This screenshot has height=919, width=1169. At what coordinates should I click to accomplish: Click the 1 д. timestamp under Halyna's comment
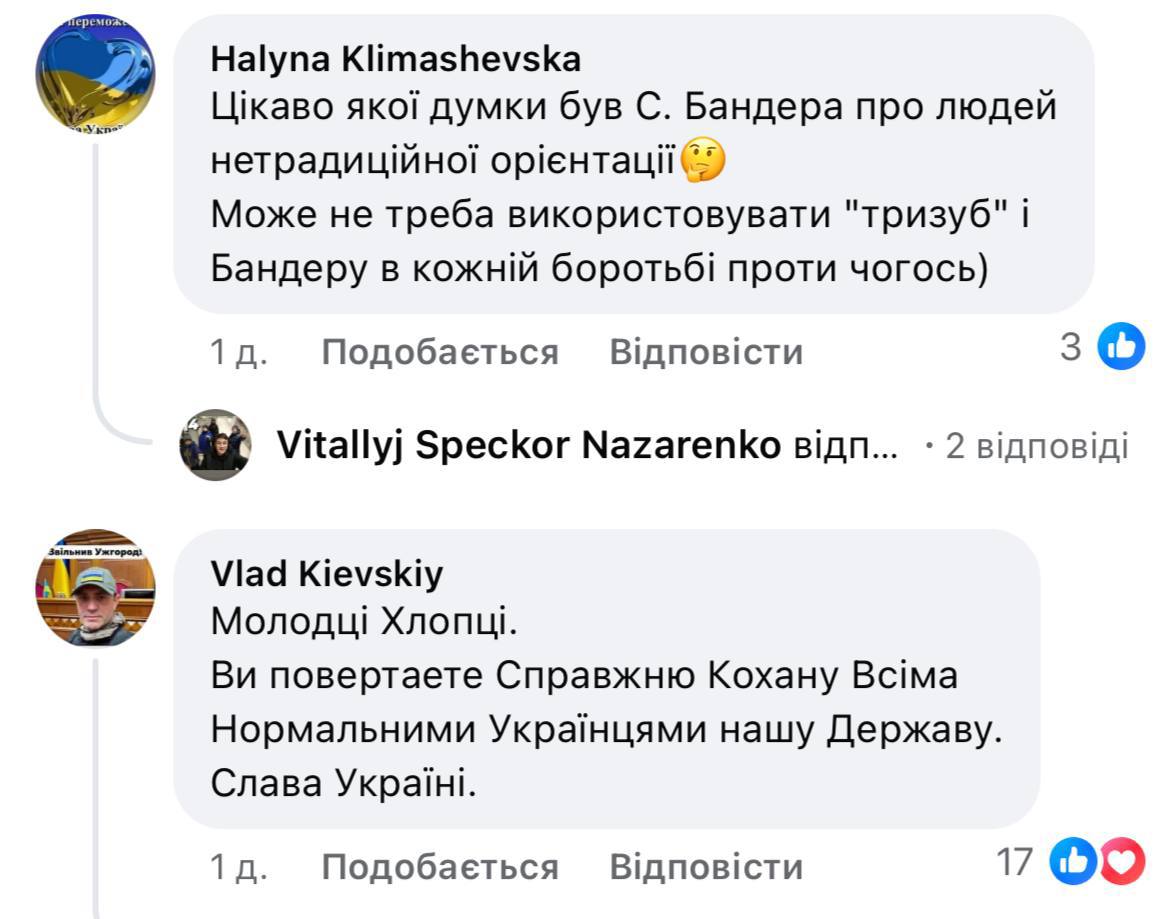tap(239, 352)
